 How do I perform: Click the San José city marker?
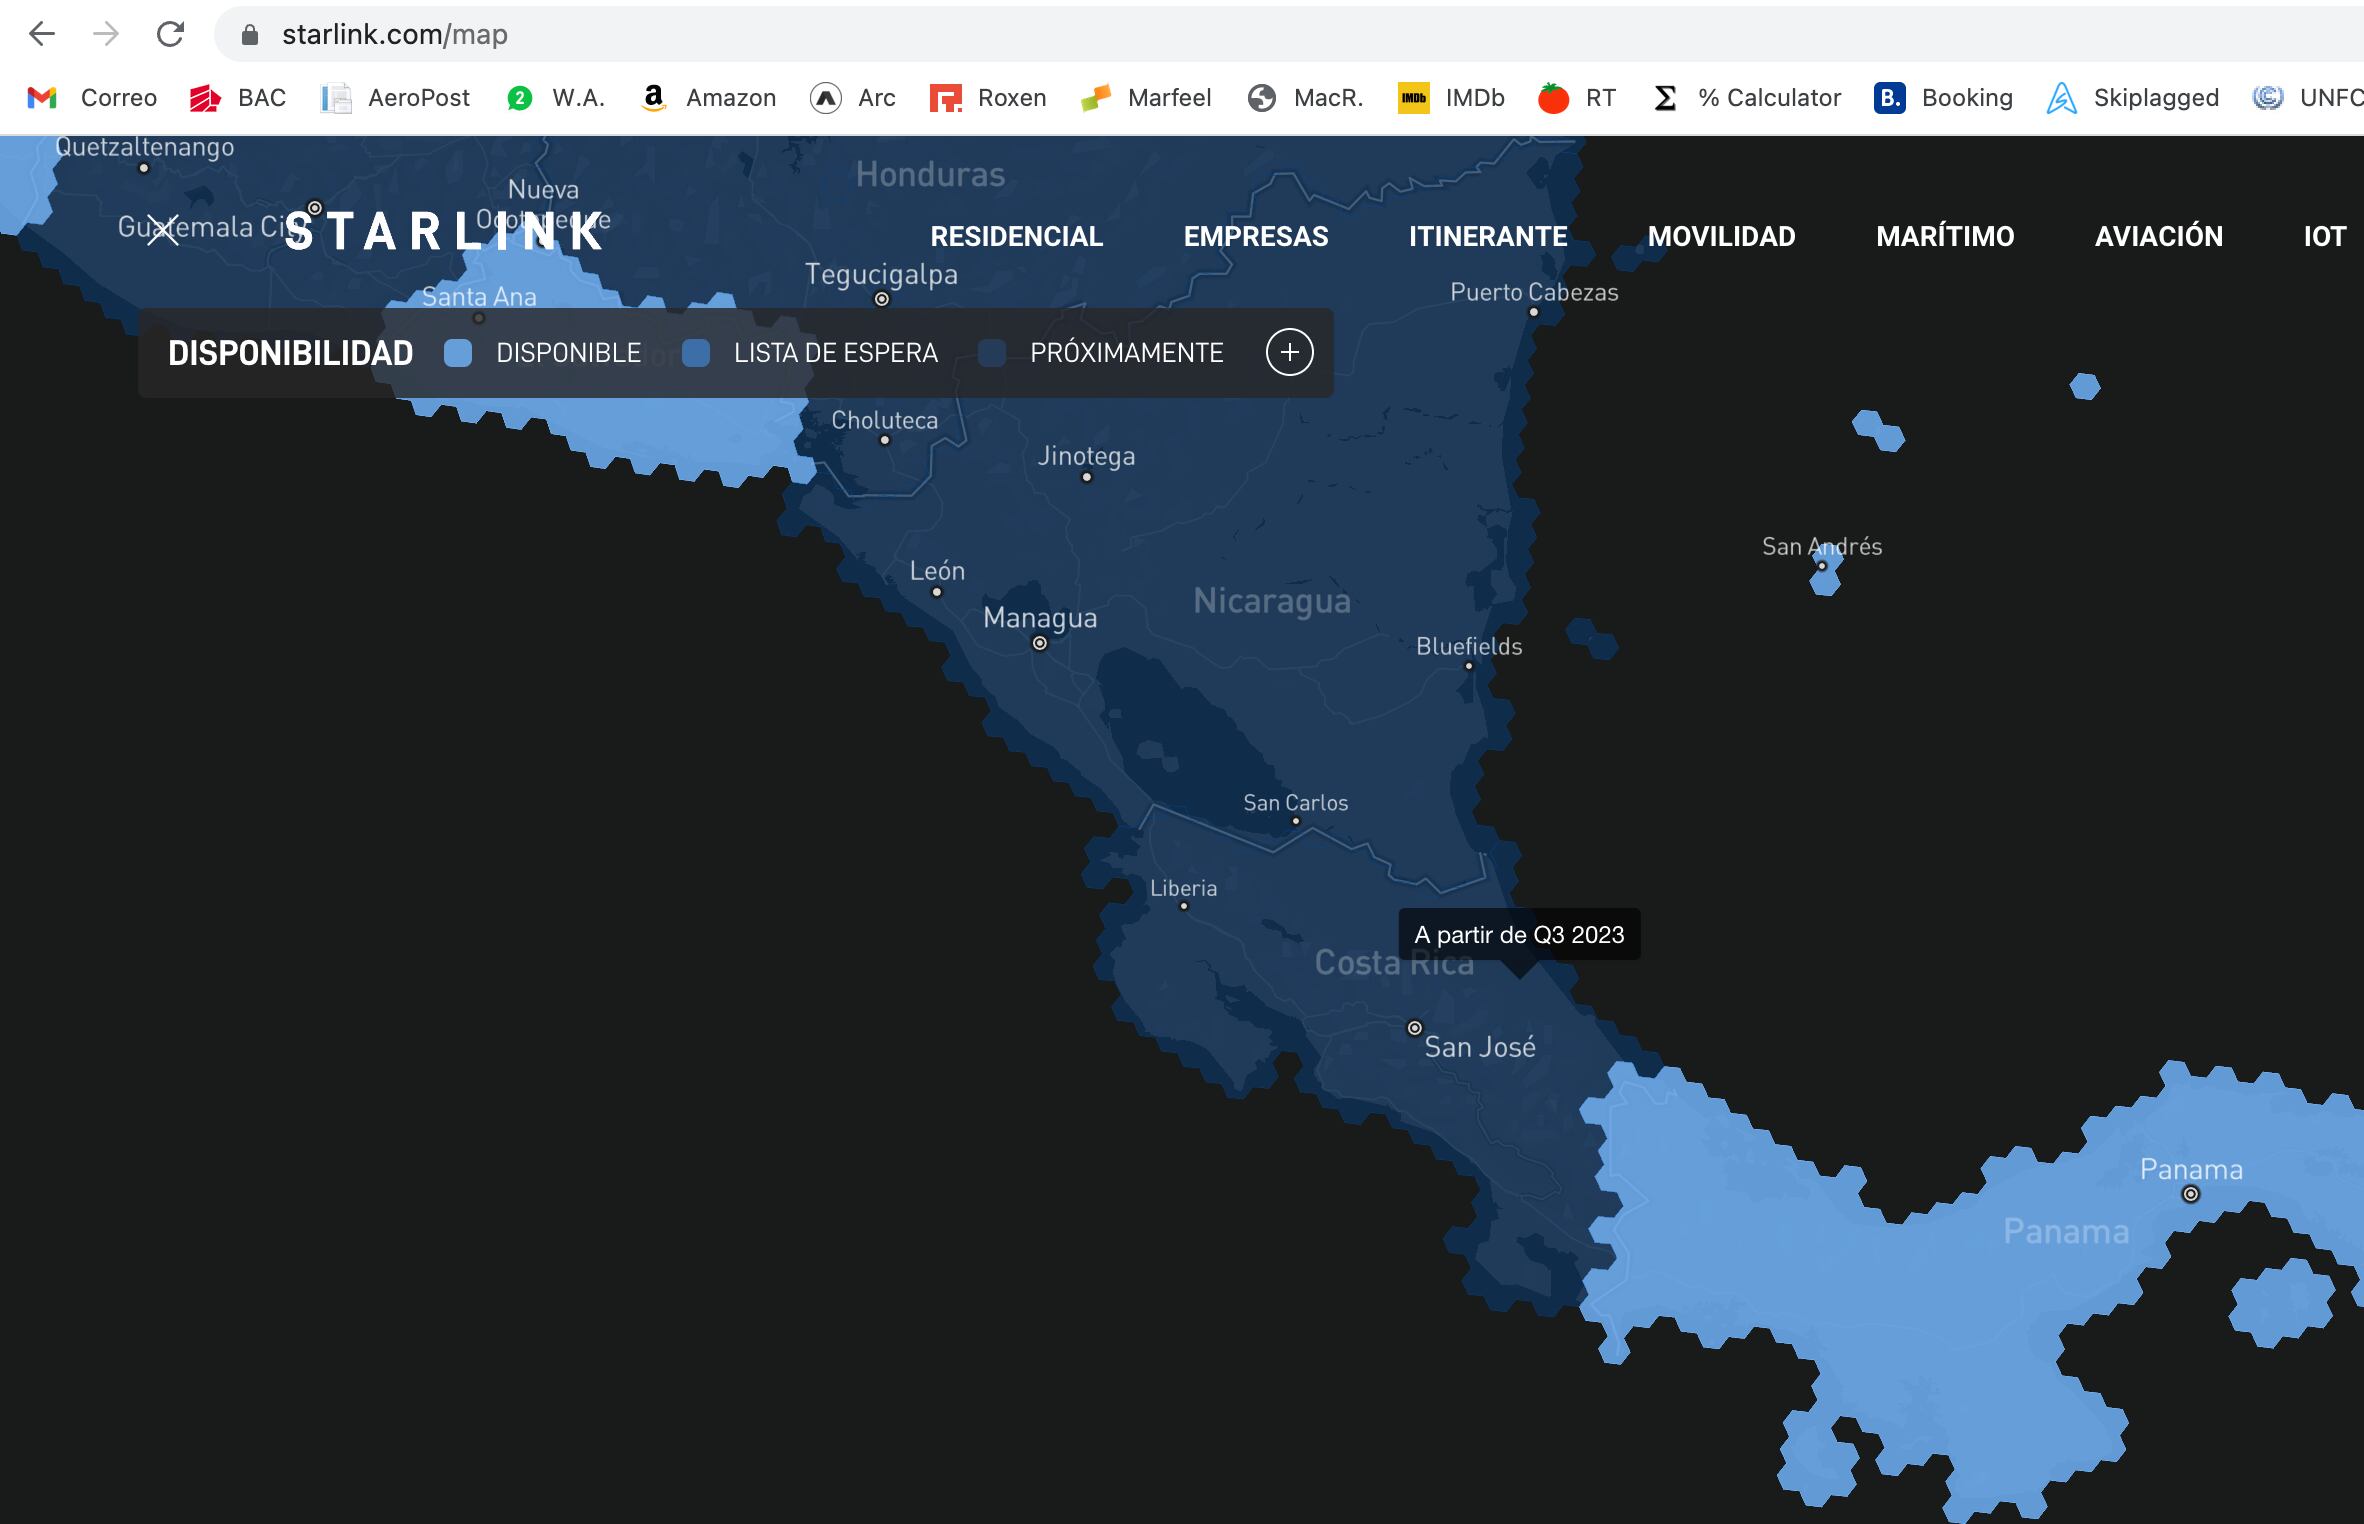click(x=1414, y=1028)
